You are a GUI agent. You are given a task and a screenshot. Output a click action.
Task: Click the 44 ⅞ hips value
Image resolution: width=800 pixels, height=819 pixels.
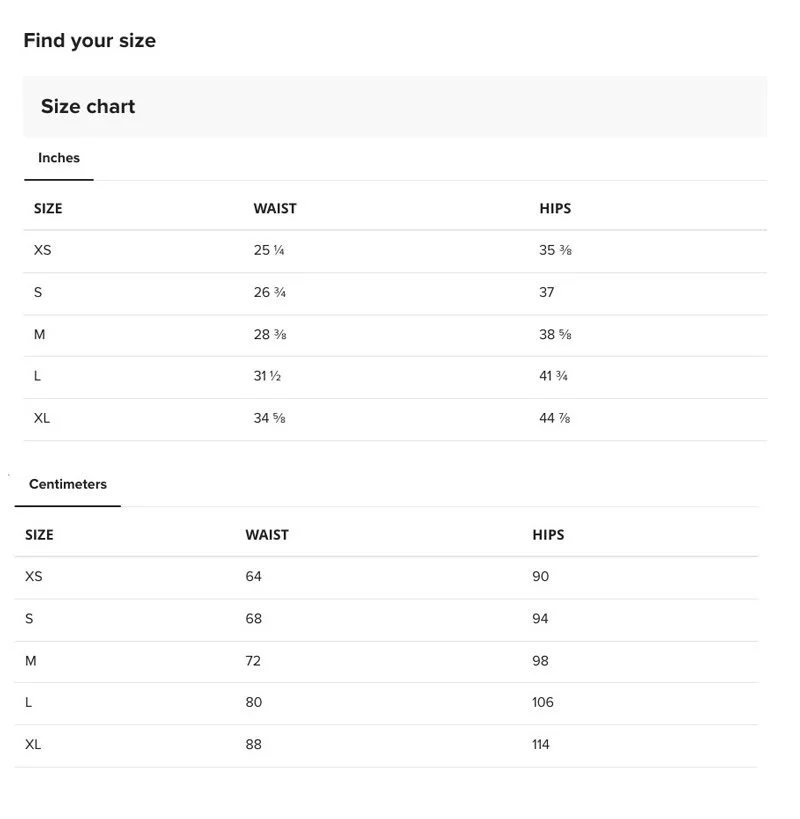(x=555, y=418)
